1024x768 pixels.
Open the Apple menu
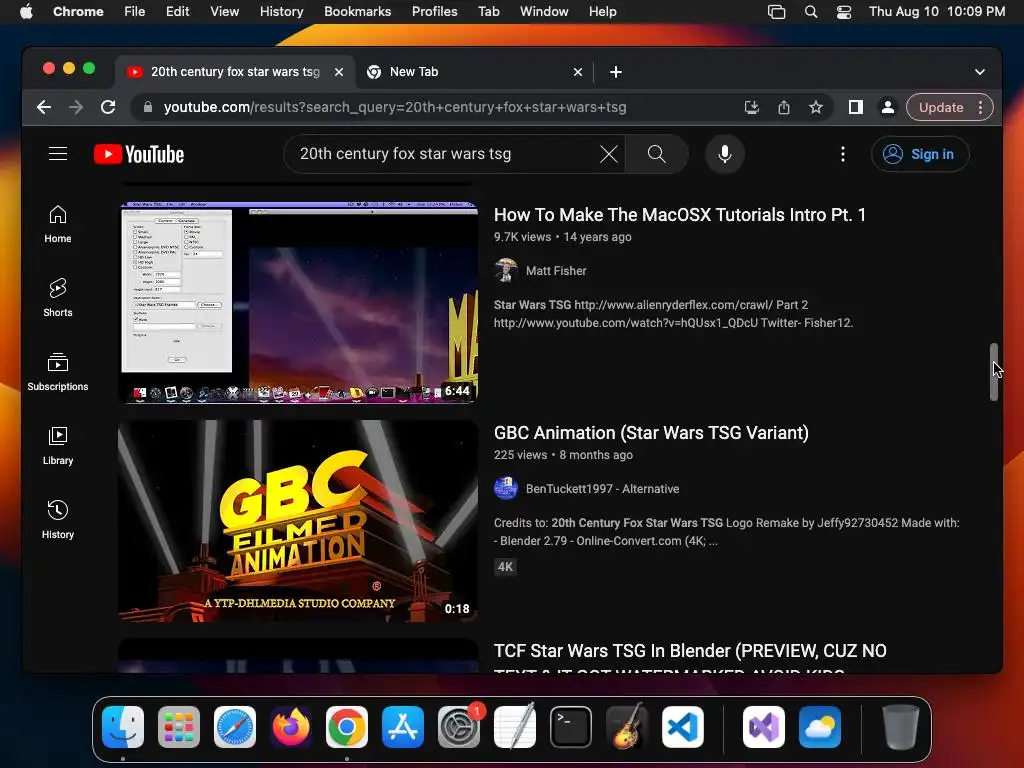26,11
